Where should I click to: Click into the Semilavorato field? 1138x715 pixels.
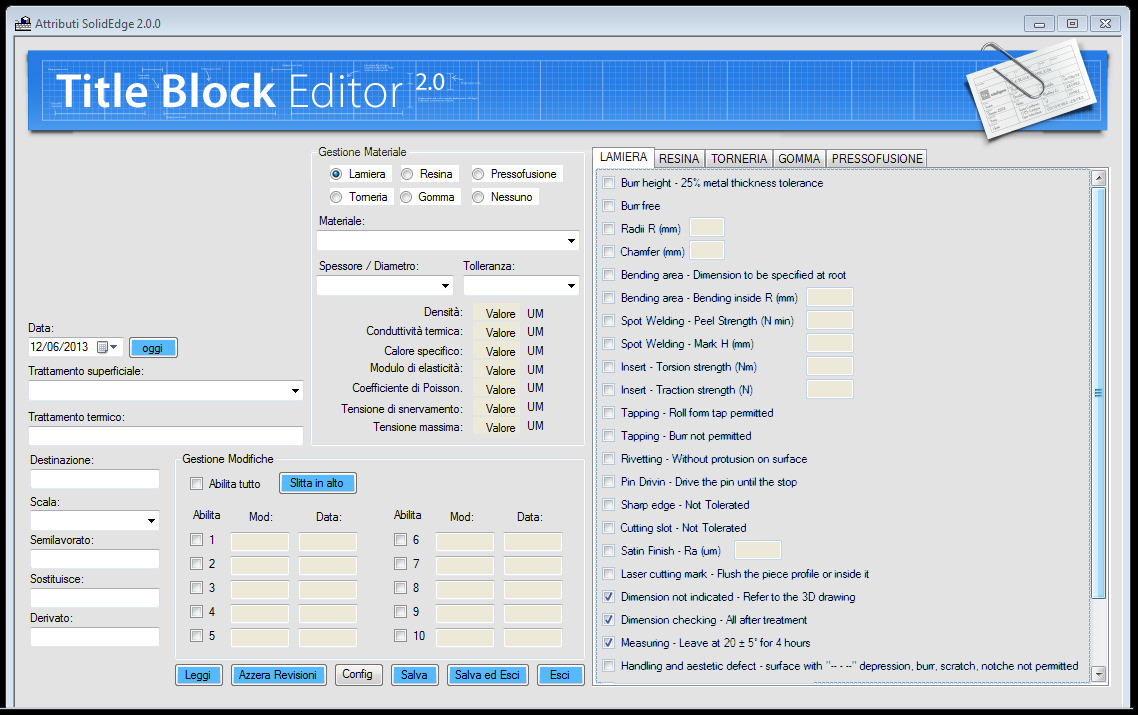[94, 558]
